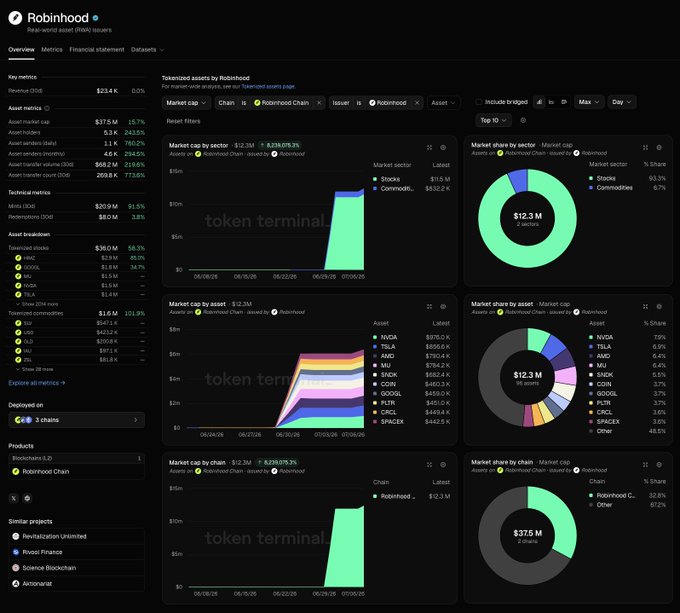Follow the Tokenized assets page link
Screen dimensions: 680x613
point(268,87)
